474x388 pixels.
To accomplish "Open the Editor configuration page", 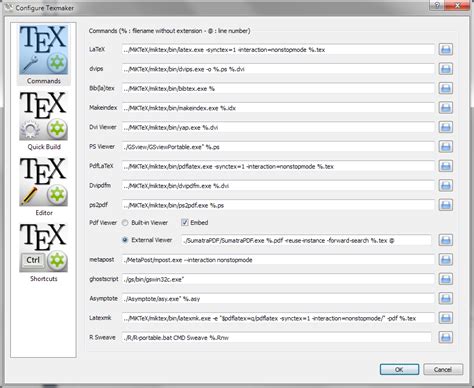I will (x=43, y=187).
